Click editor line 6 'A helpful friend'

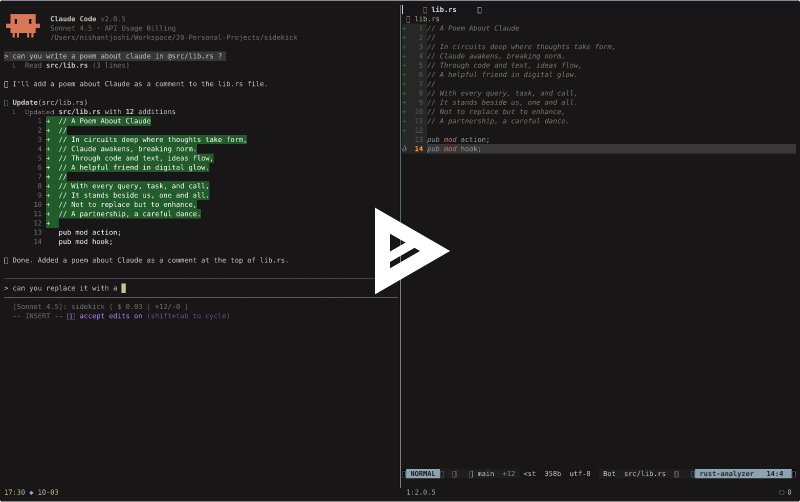(x=502, y=74)
